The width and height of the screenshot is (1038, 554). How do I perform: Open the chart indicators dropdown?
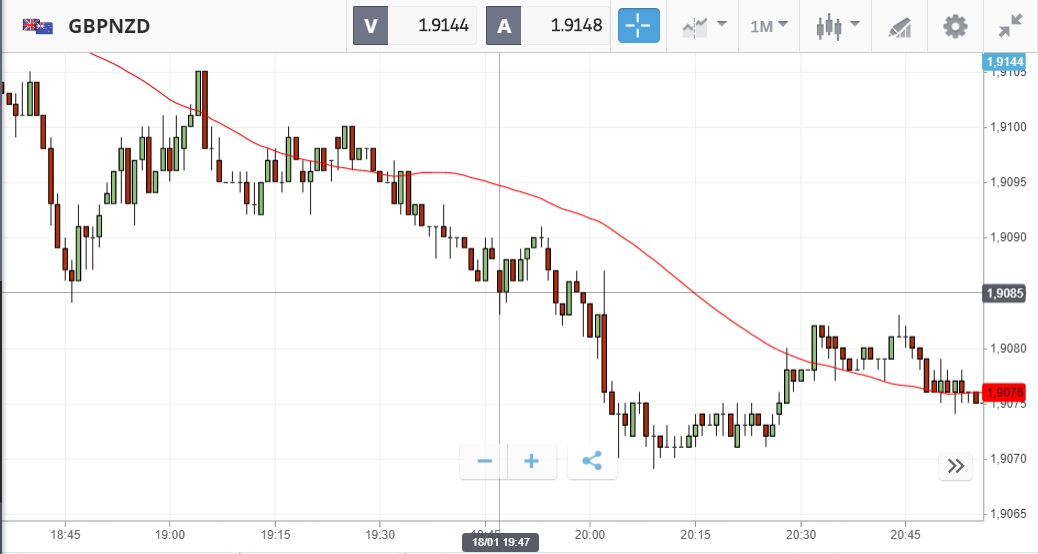pyautogui.click(x=702, y=26)
